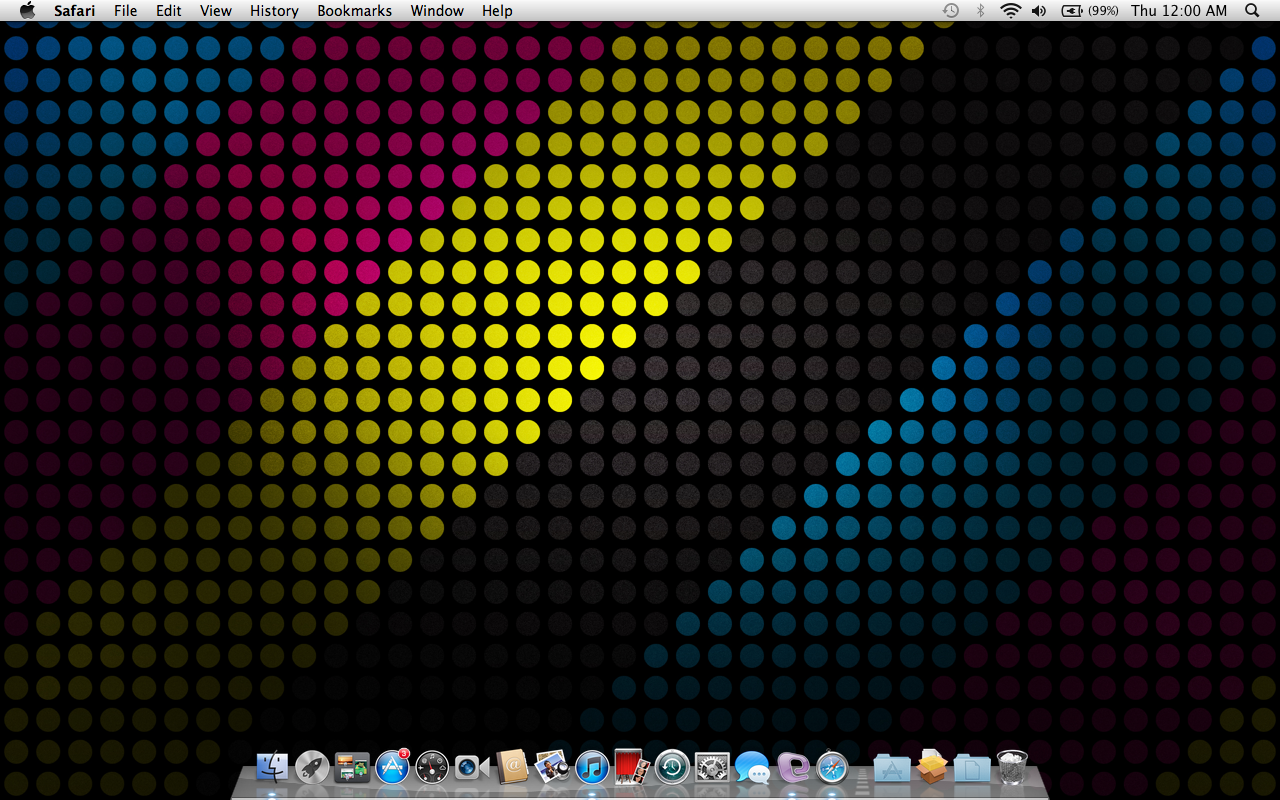
Task: Open Spotlight search magnifier
Action: coord(1252,10)
